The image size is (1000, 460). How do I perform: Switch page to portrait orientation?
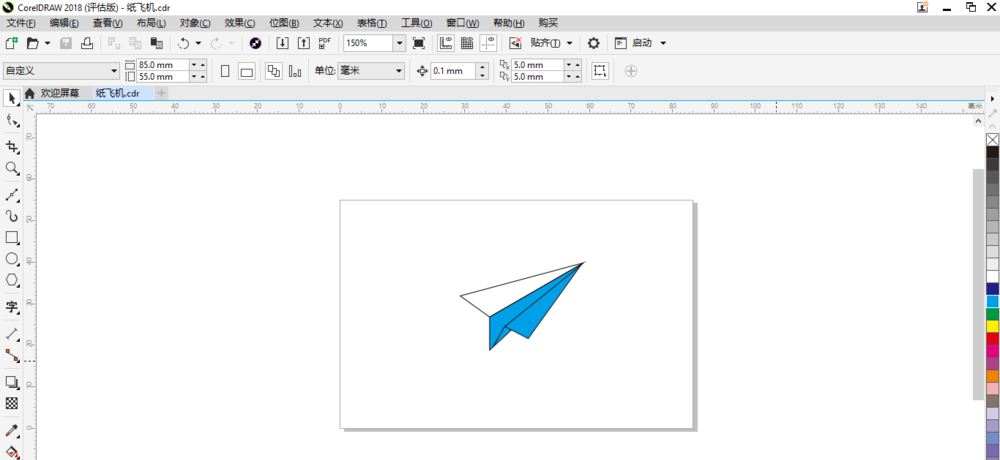(x=225, y=71)
